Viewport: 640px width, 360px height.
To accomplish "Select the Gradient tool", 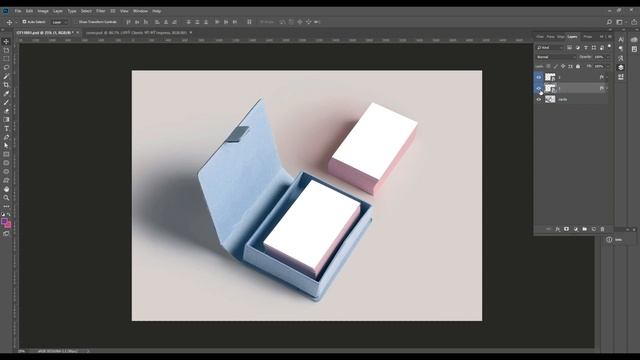I will click(6, 120).
